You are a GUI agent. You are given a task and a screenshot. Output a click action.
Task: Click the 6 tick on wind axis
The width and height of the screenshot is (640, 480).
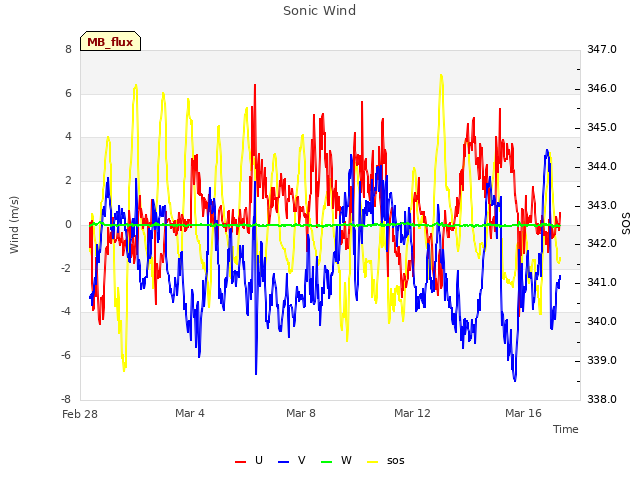pyautogui.click(x=68, y=93)
